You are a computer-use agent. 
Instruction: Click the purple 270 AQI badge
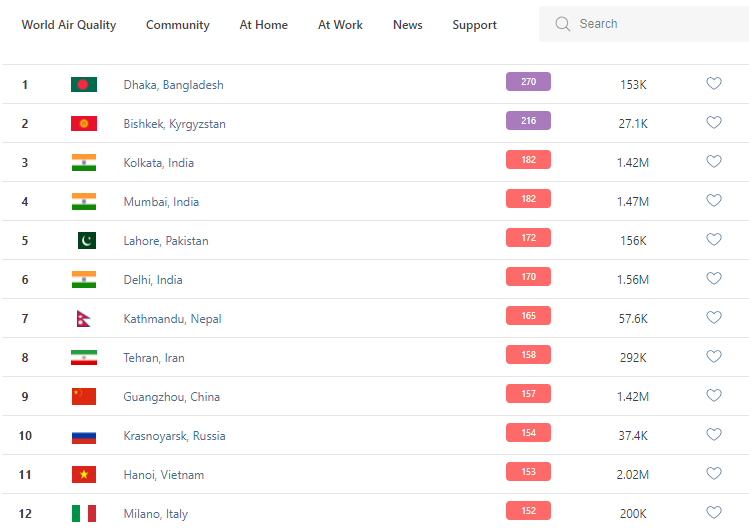click(528, 82)
